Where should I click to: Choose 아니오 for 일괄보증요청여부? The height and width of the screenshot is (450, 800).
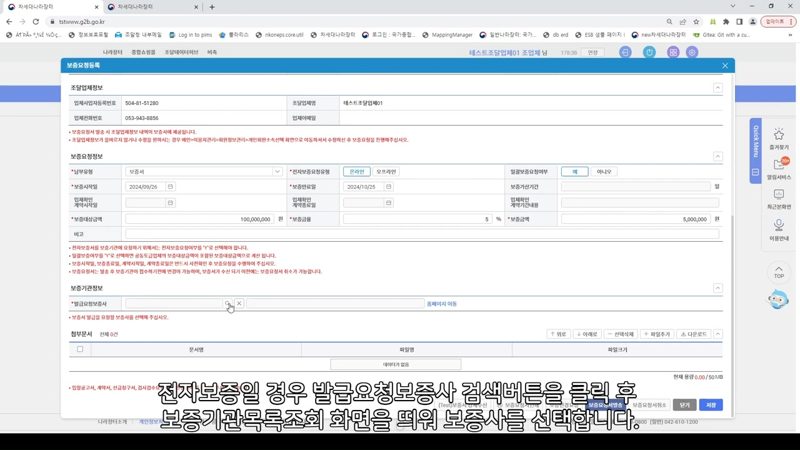(604, 171)
